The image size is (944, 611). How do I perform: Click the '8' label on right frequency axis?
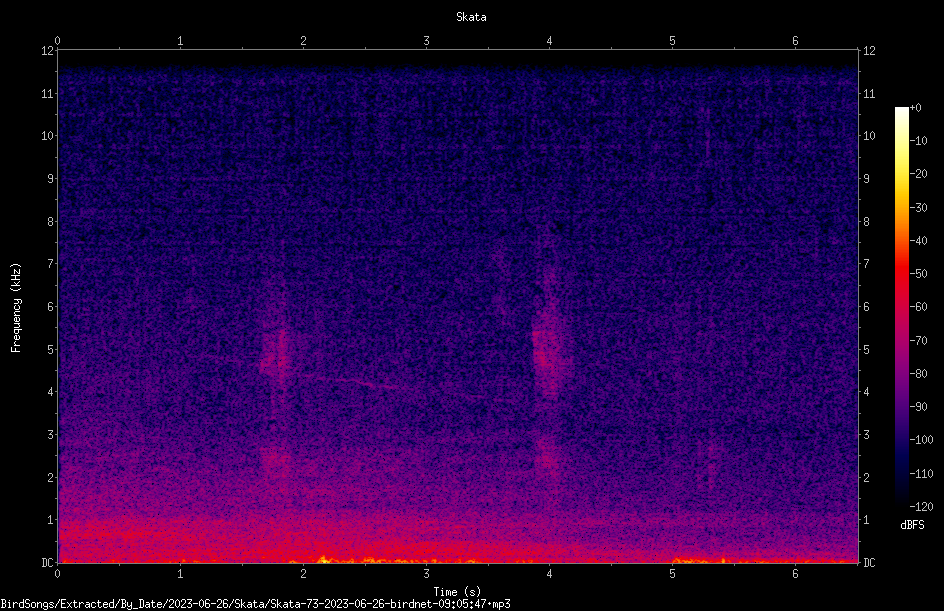pos(866,222)
